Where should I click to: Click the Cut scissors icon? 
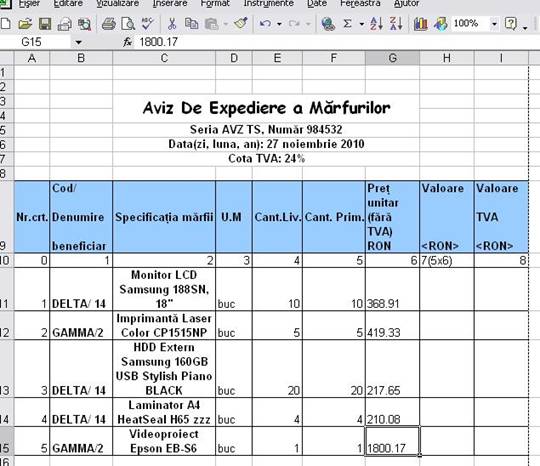tap(172, 24)
